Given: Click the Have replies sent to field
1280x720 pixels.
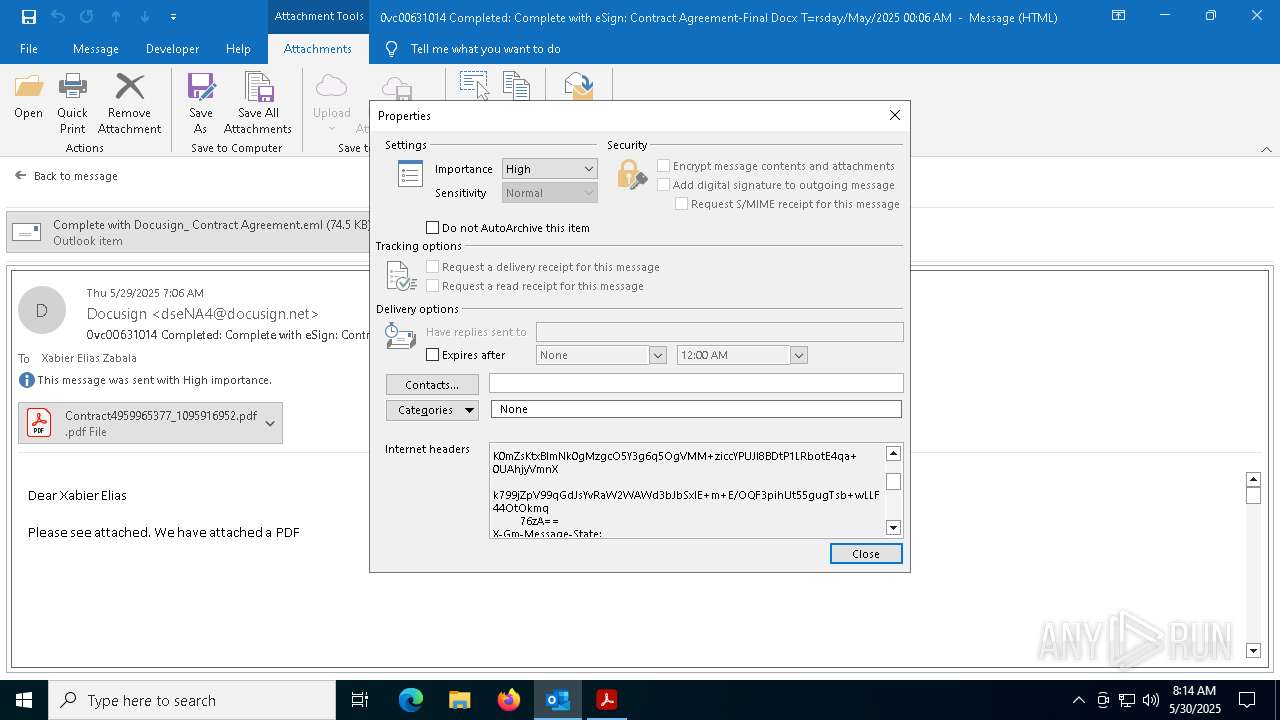Looking at the screenshot, I should (719, 332).
